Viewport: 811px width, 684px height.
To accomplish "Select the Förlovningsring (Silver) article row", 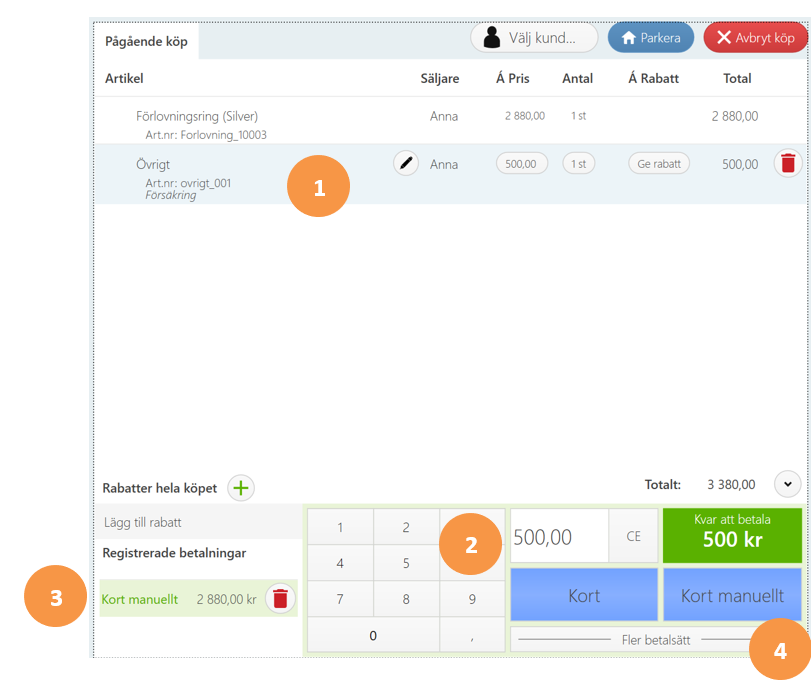I will [x=450, y=121].
